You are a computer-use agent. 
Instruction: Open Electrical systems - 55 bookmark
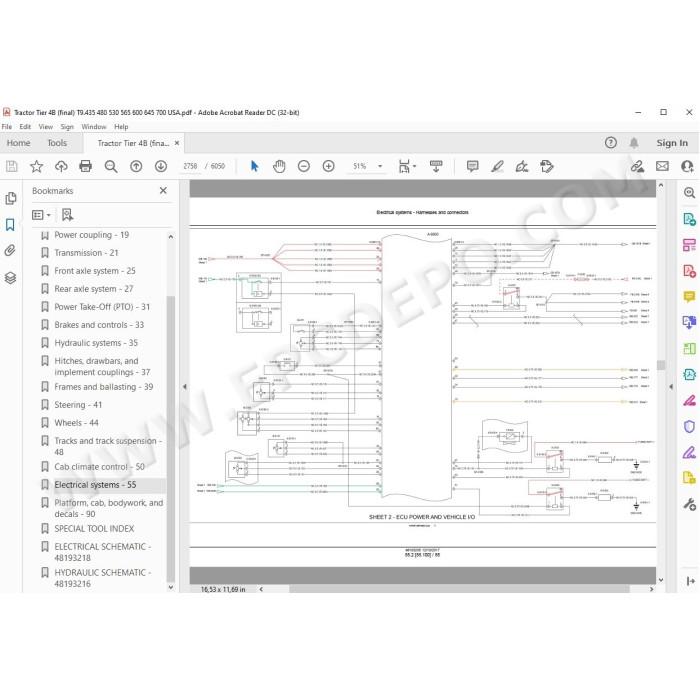point(95,485)
